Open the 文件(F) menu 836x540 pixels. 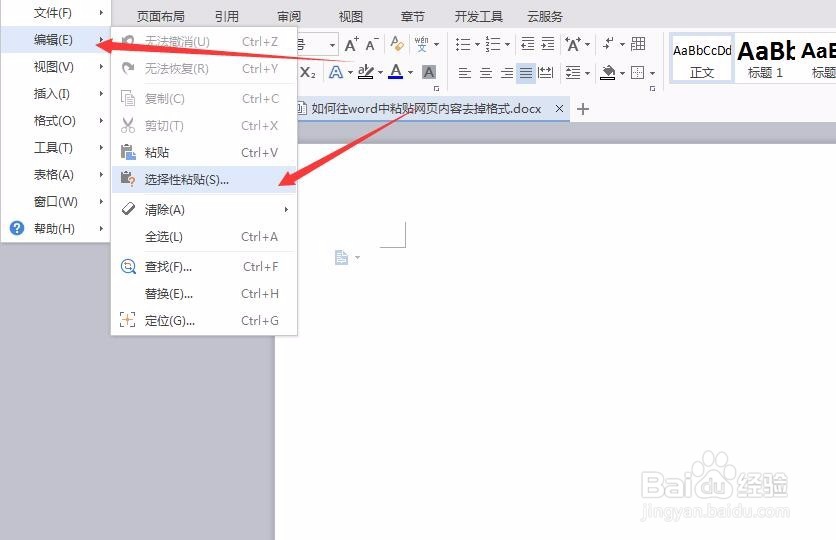pos(56,12)
